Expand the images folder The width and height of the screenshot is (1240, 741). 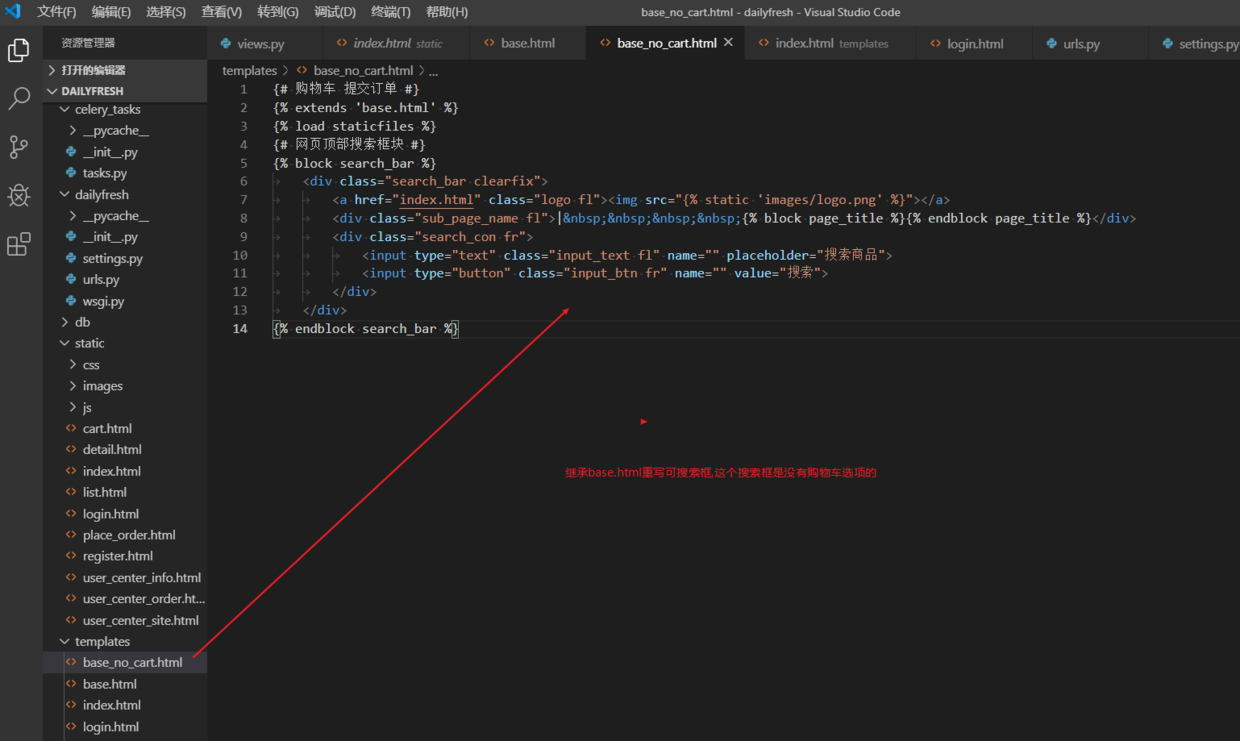point(125,386)
